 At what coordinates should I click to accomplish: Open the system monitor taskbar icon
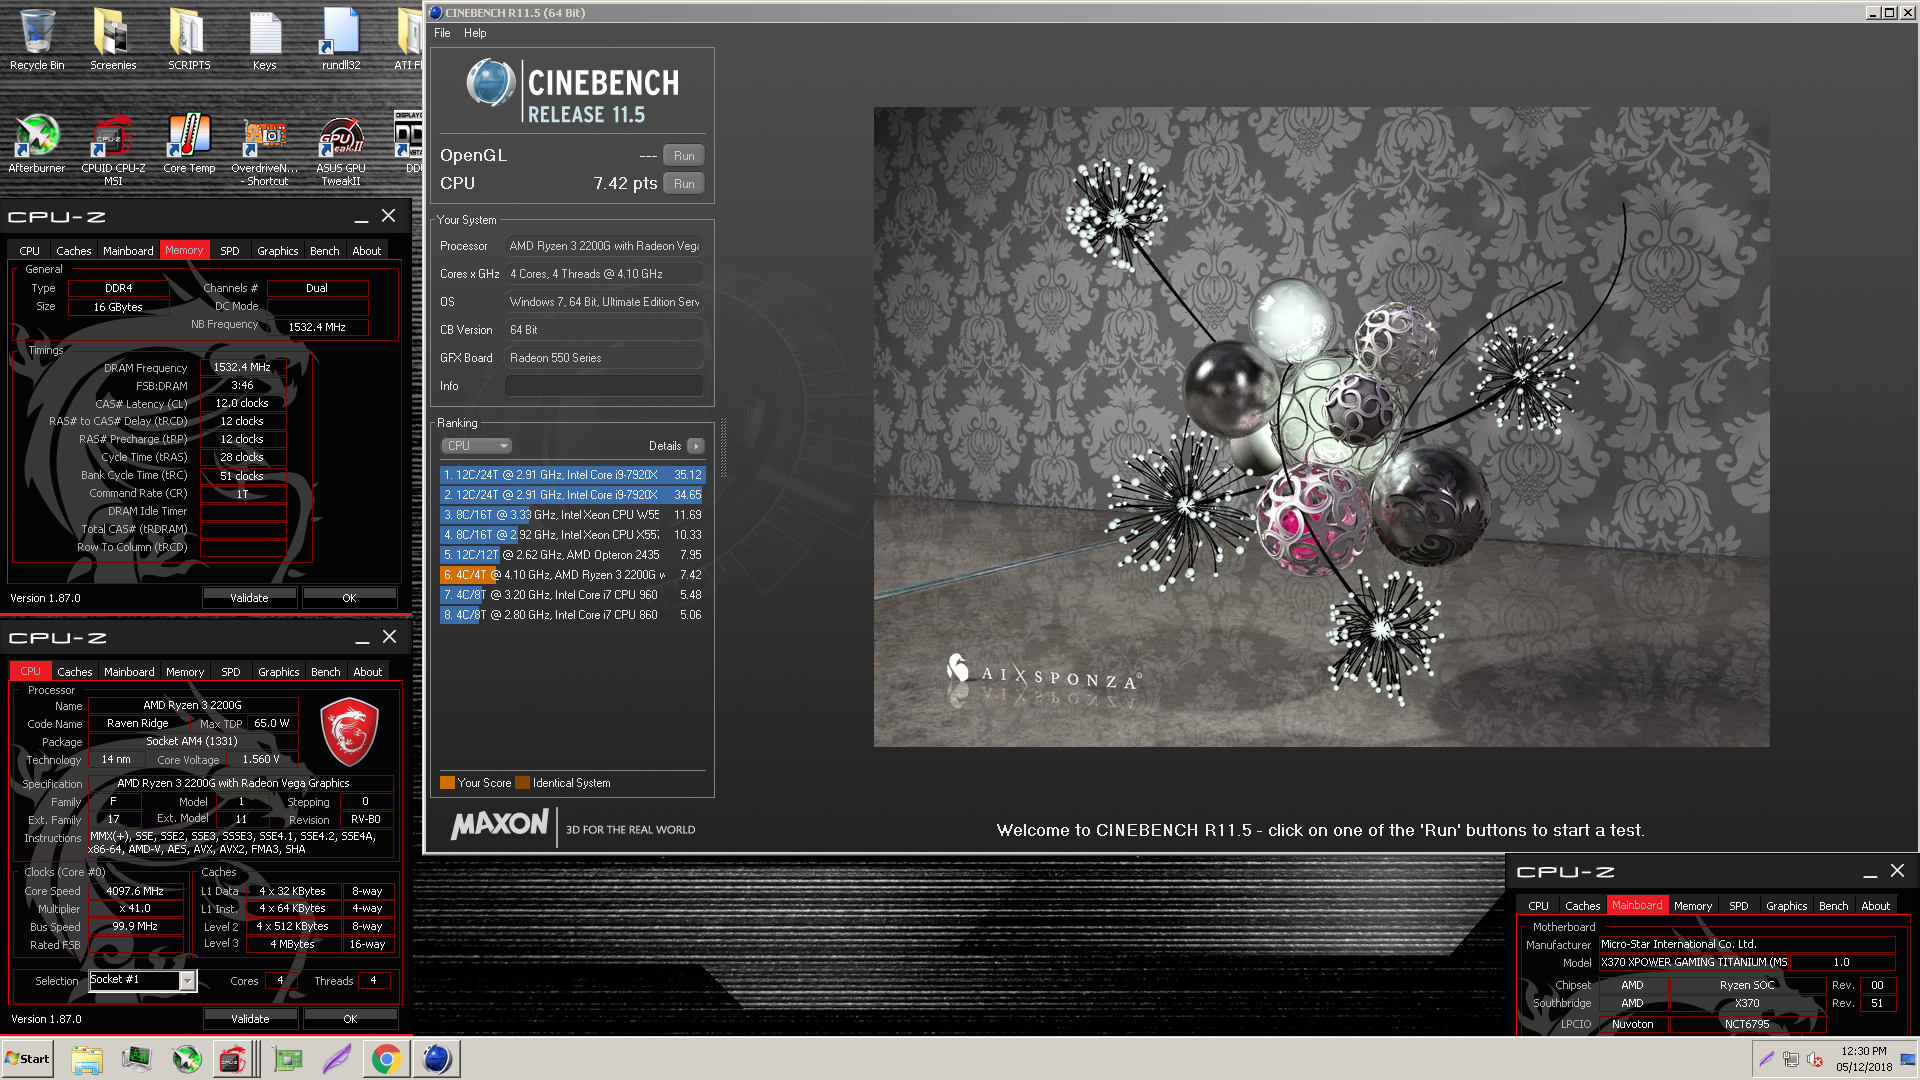136,1059
